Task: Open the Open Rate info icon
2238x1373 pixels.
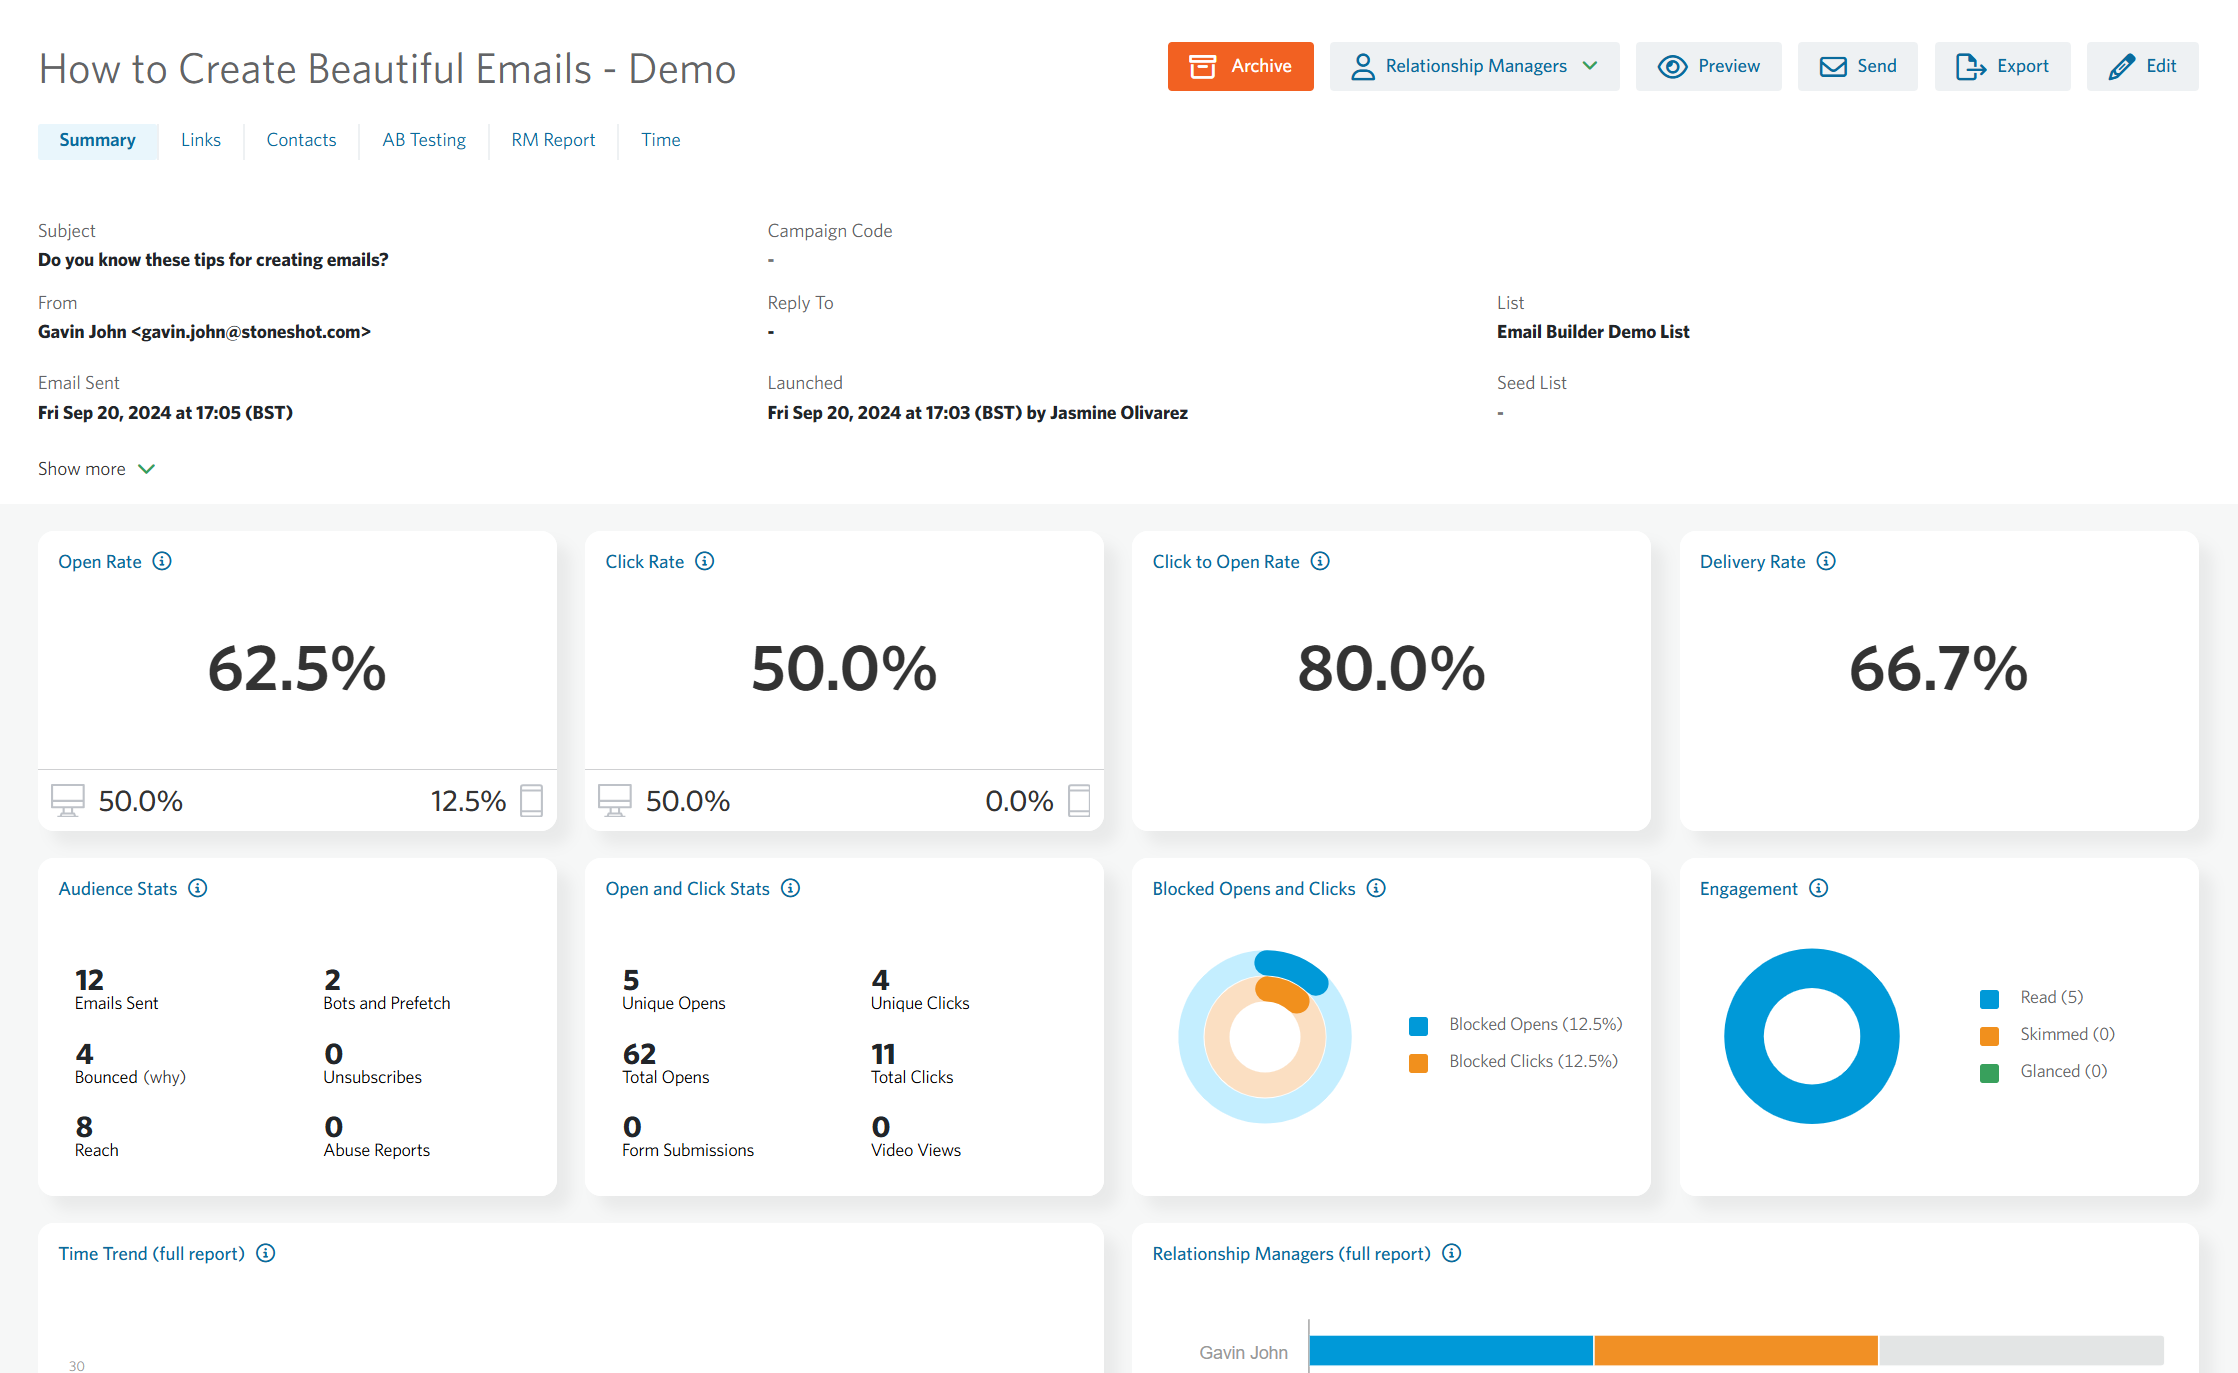Action: coord(162,561)
